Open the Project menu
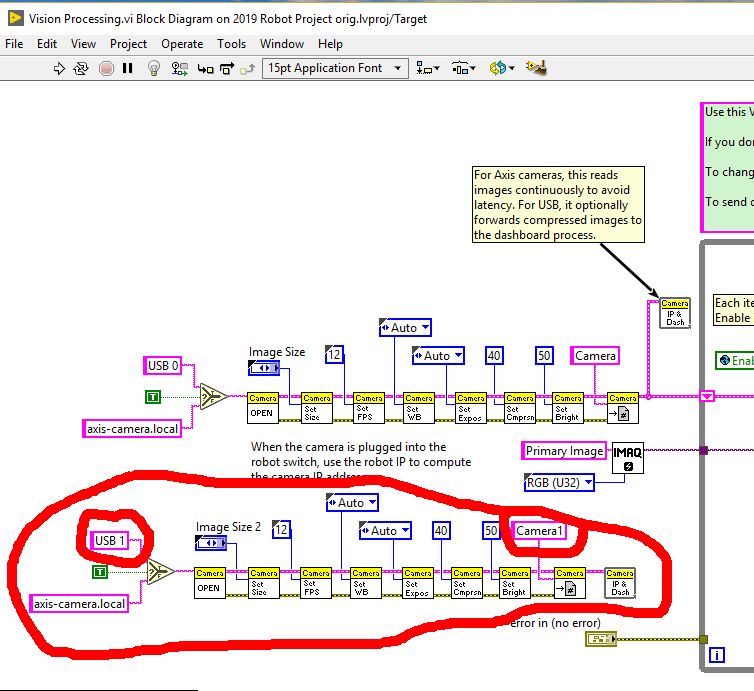The image size is (754, 691). tap(128, 44)
